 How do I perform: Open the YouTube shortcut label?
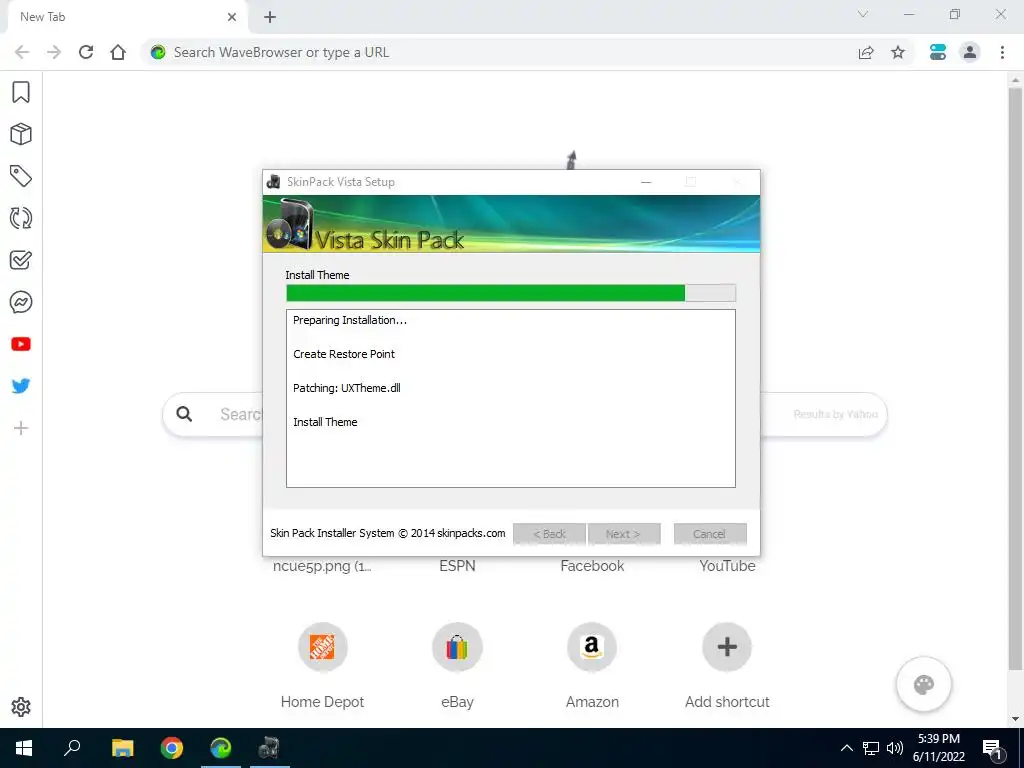(727, 566)
